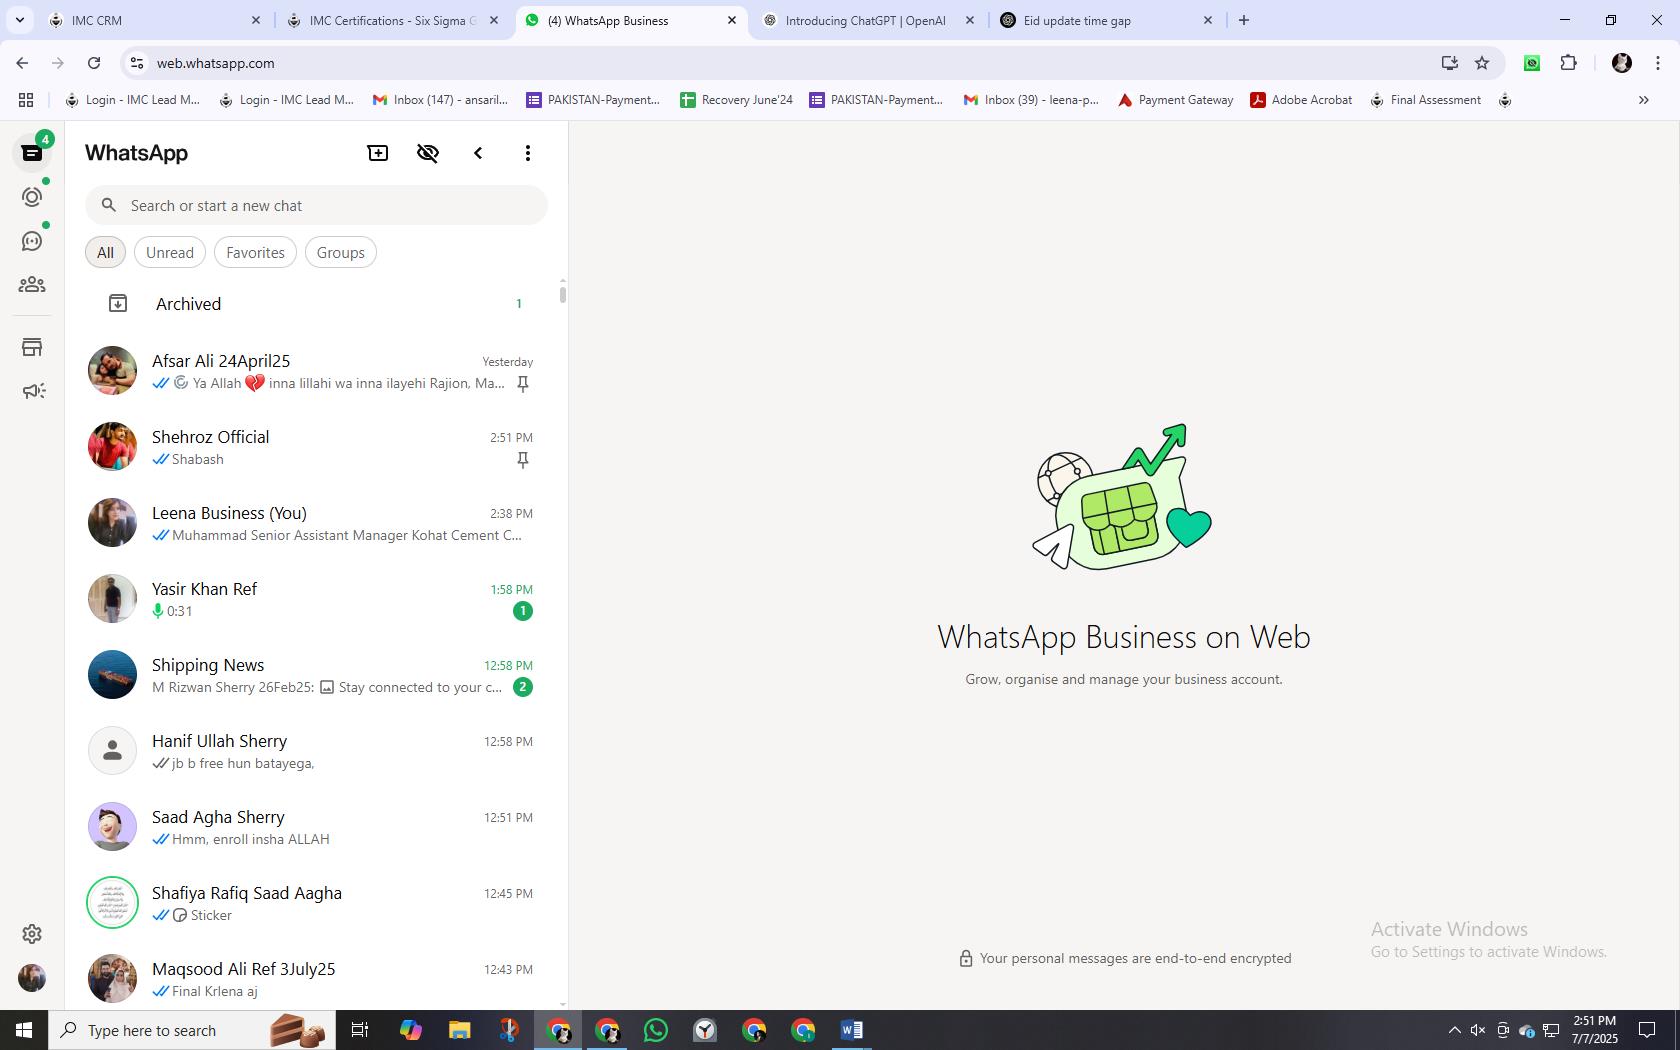Open a new browser tab

pos(1244,20)
